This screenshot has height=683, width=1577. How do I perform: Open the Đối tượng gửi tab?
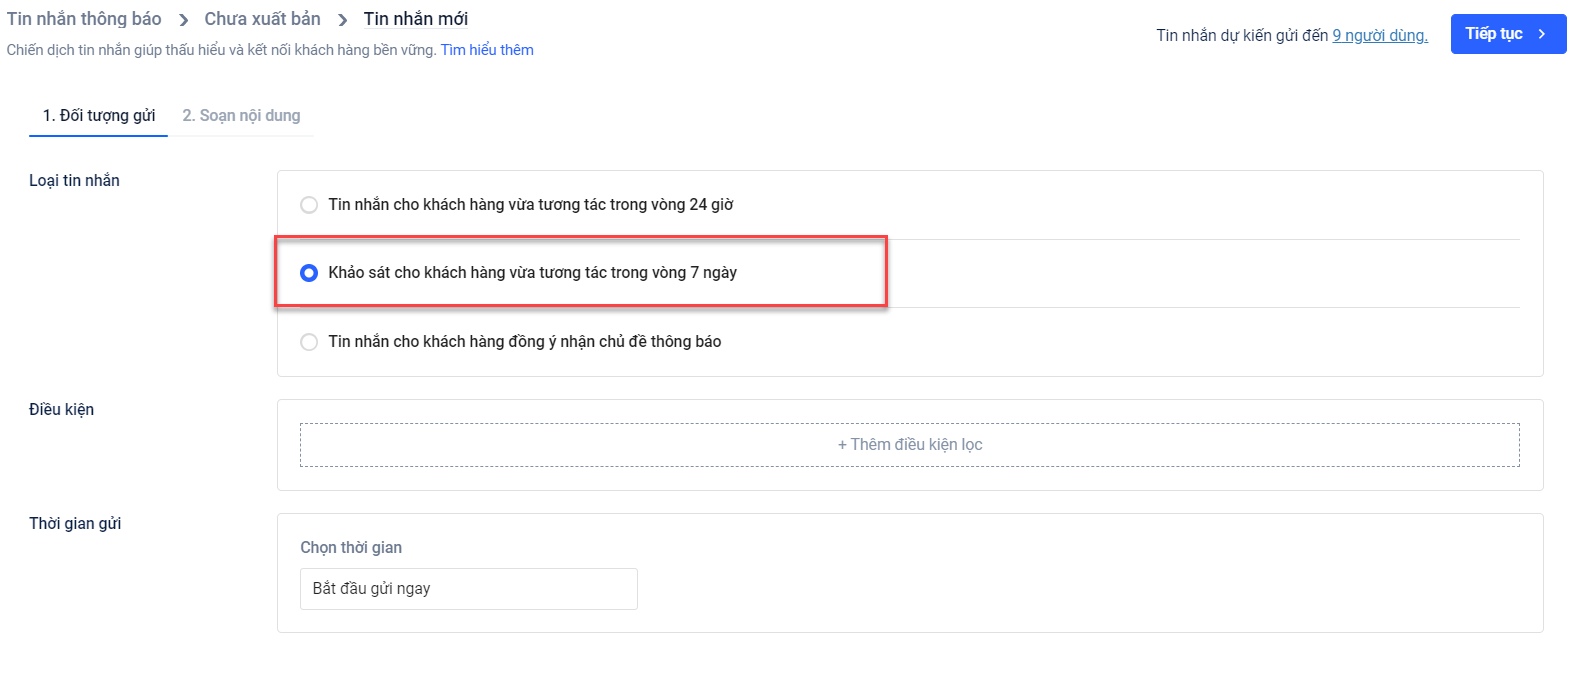tap(99, 116)
